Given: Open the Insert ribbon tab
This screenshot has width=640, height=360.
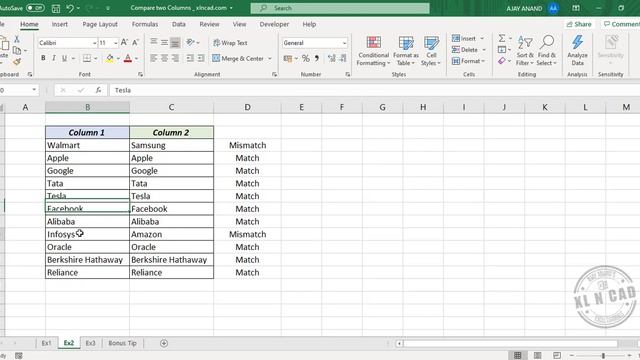Looking at the screenshot, I should pos(60,24).
